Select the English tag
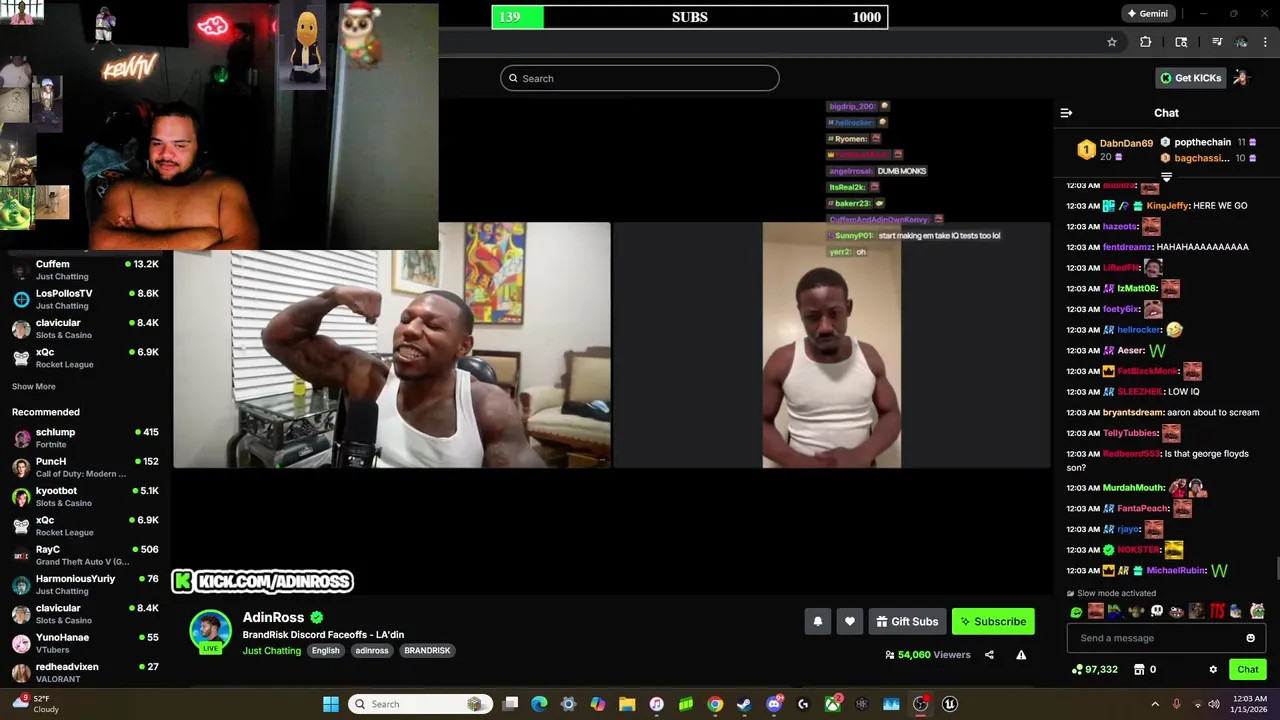This screenshot has height=720, width=1280. [x=325, y=650]
